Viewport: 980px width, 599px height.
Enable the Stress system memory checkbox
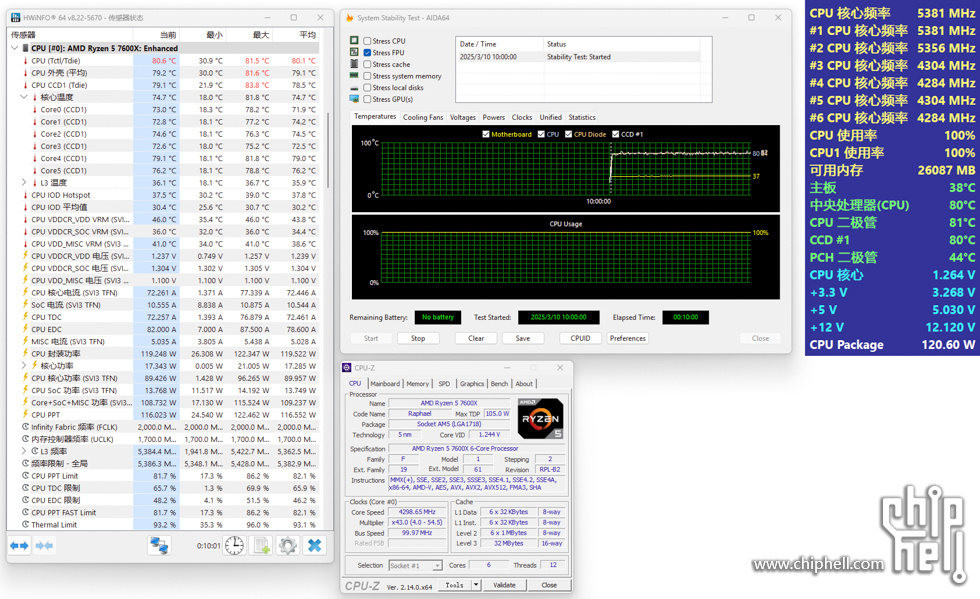click(x=368, y=76)
